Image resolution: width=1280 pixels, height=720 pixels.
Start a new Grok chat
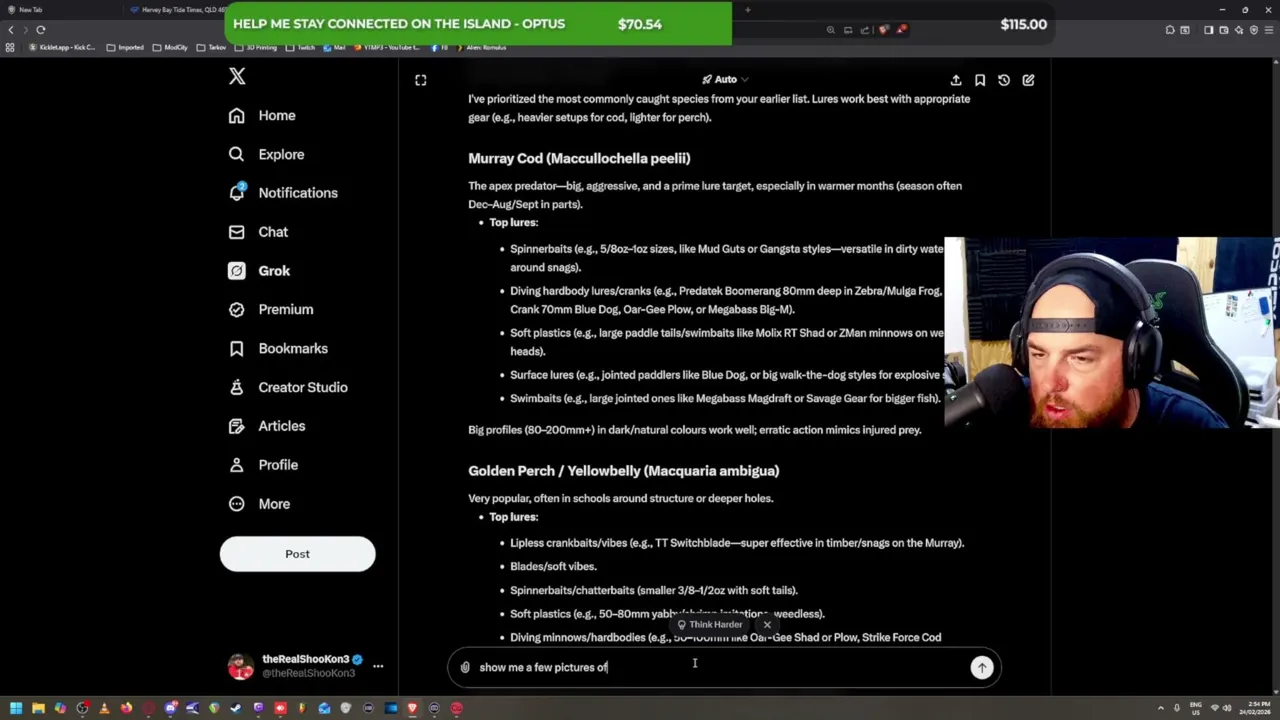click(1028, 80)
